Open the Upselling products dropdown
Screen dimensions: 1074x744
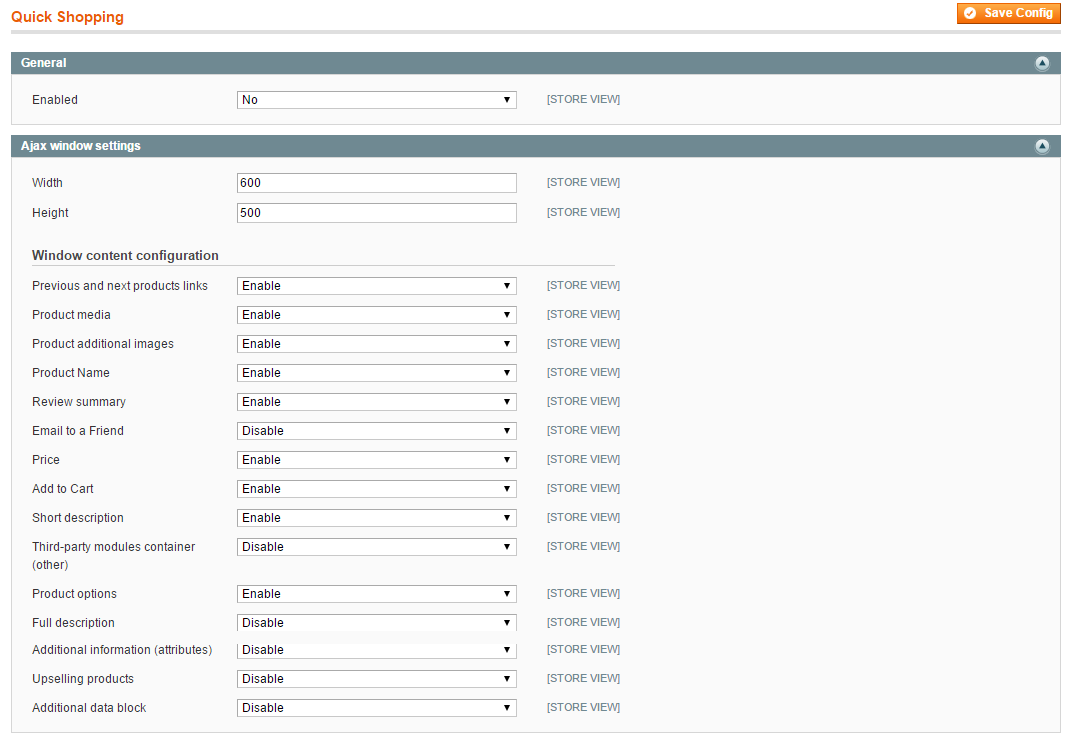pyautogui.click(x=377, y=679)
